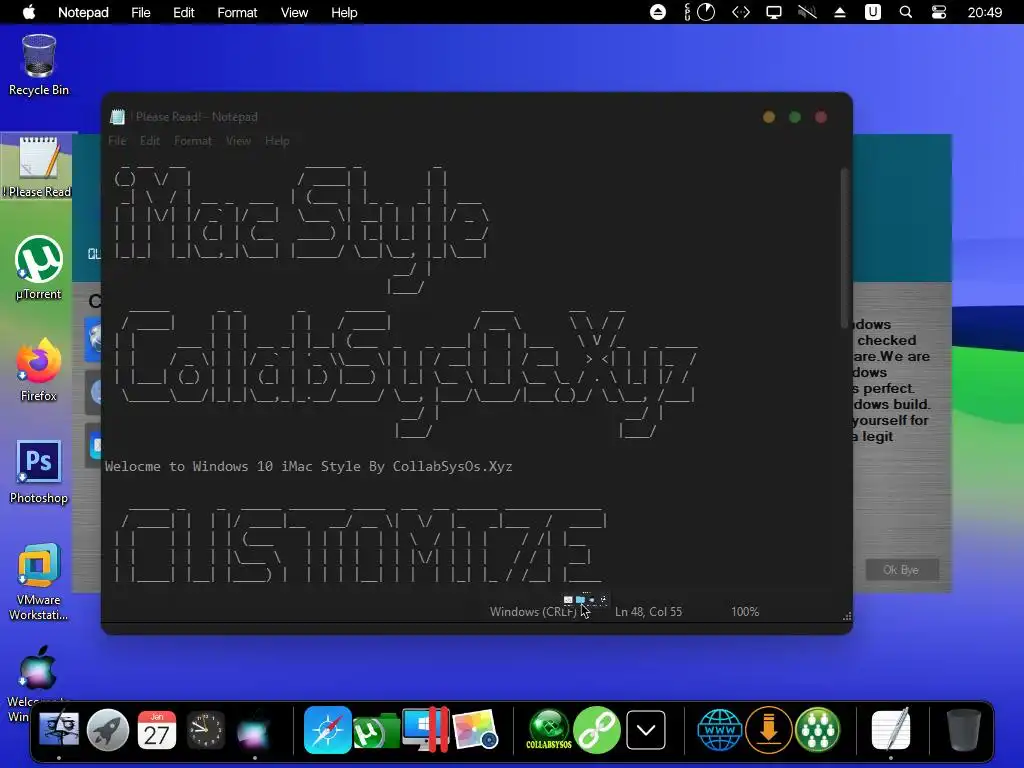Open the orange download arrow icon in dock
The width and height of the screenshot is (1024, 768).
[x=769, y=729]
